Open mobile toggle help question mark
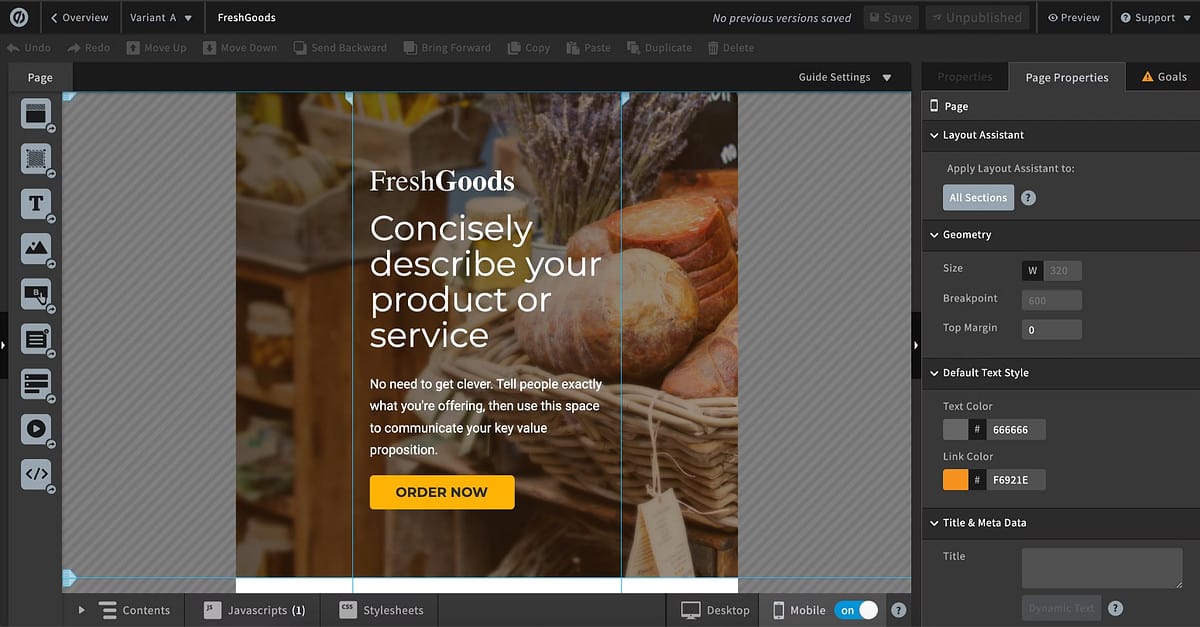The image size is (1200, 627). coord(898,610)
